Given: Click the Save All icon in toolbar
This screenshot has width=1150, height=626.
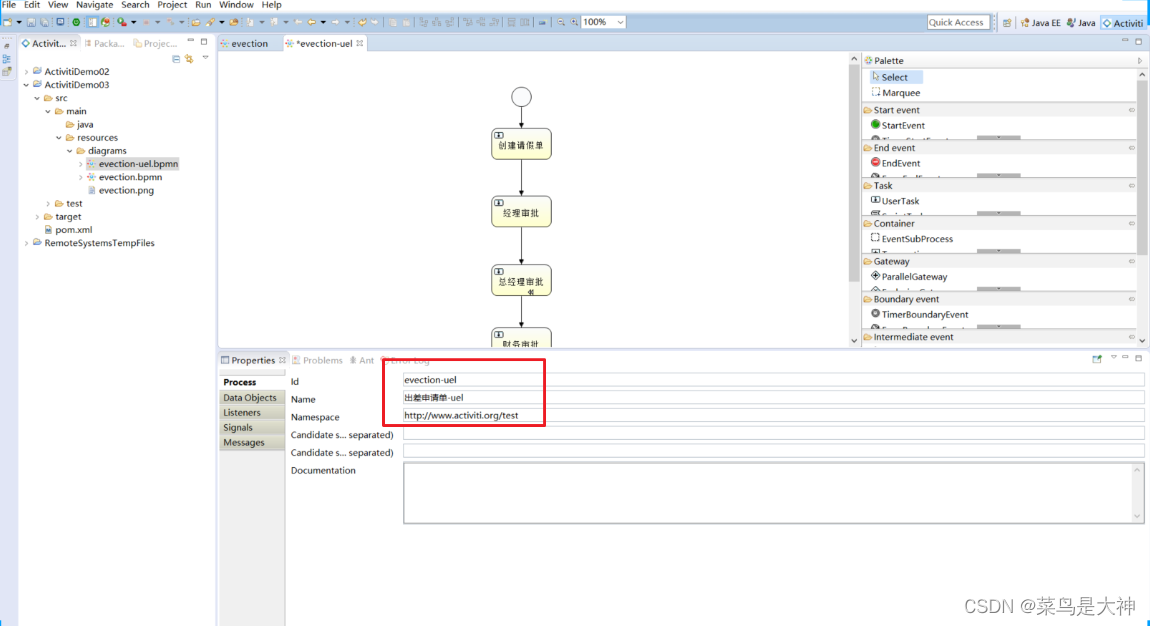Looking at the screenshot, I should [x=44, y=22].
